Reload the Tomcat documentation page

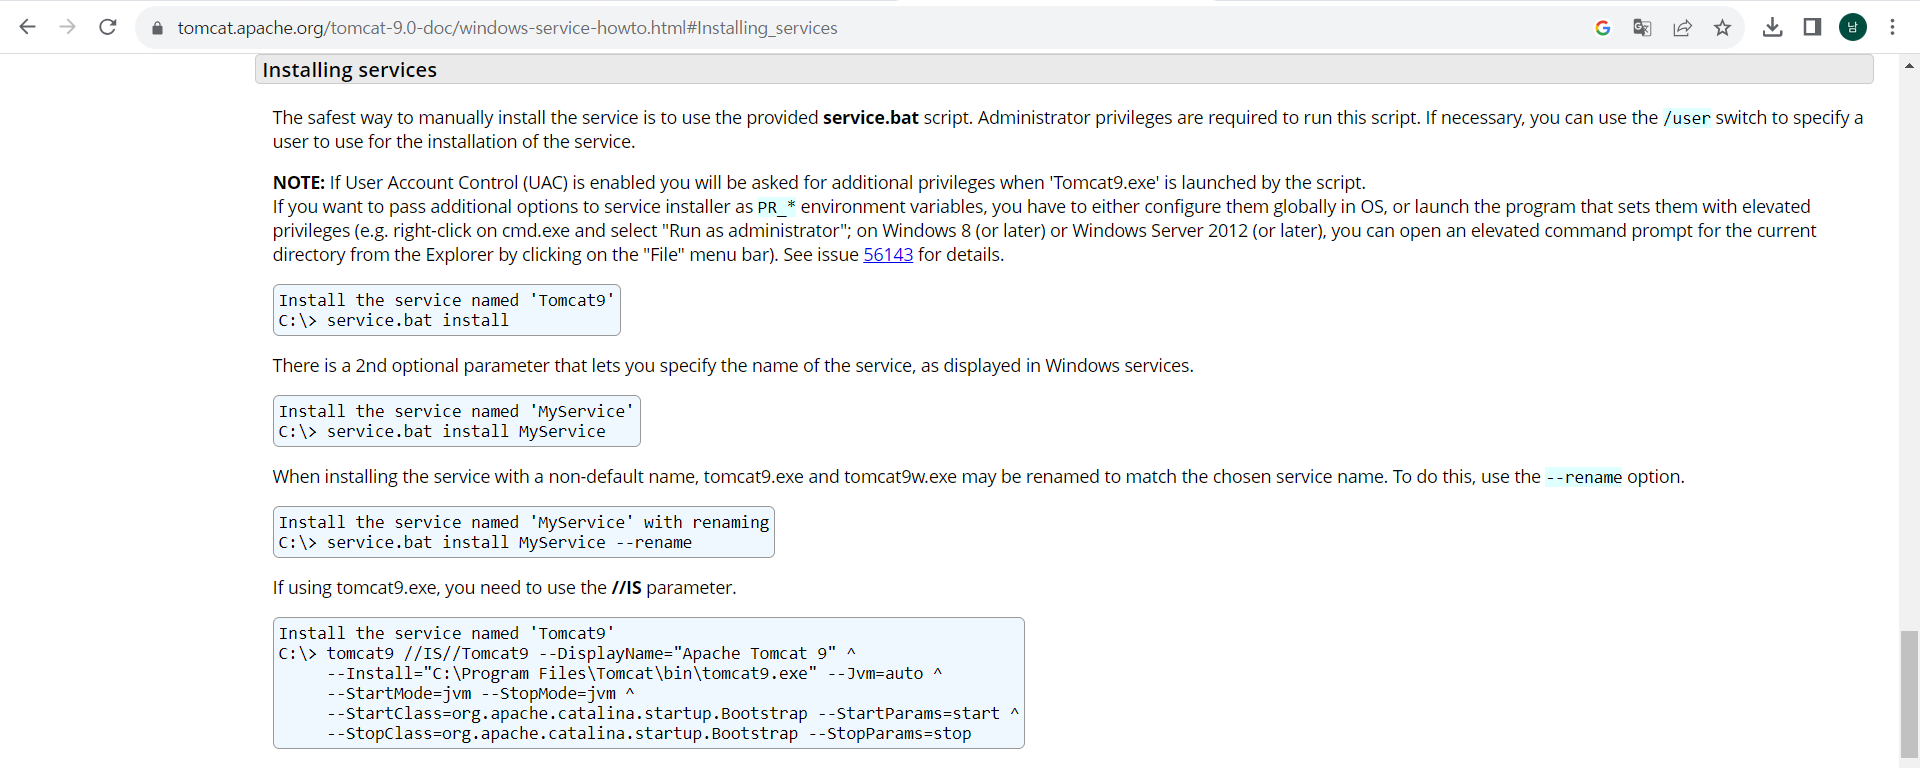[x=108, y=27]
